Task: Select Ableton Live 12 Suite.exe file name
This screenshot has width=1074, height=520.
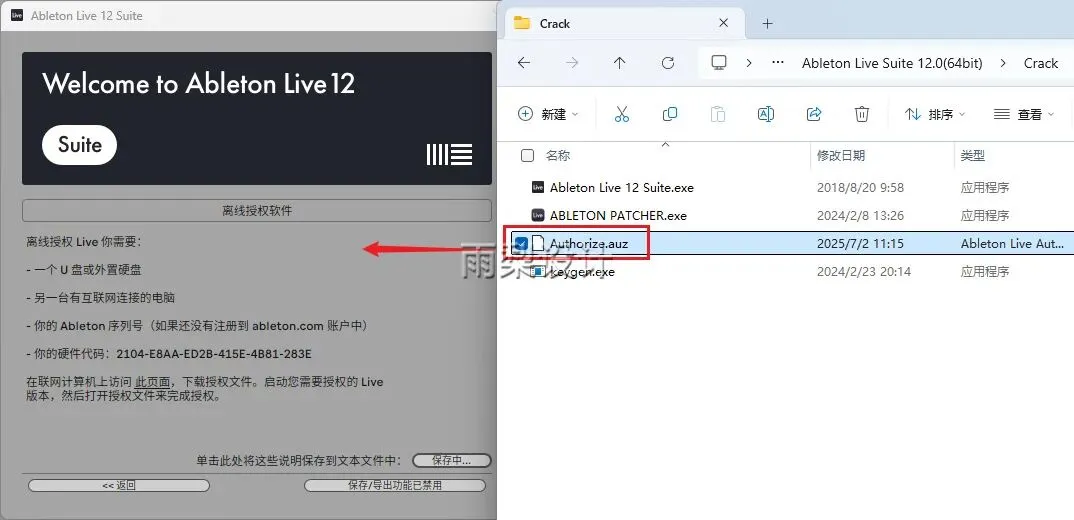Action: pyautogui.click(x=622, y=187)
